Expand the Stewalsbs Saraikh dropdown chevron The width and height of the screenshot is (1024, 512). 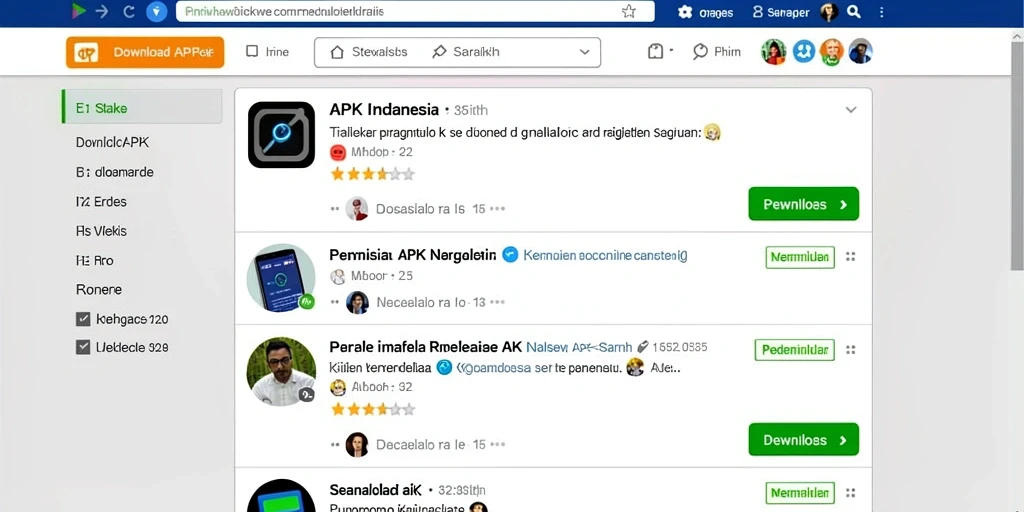coord(584,52)
